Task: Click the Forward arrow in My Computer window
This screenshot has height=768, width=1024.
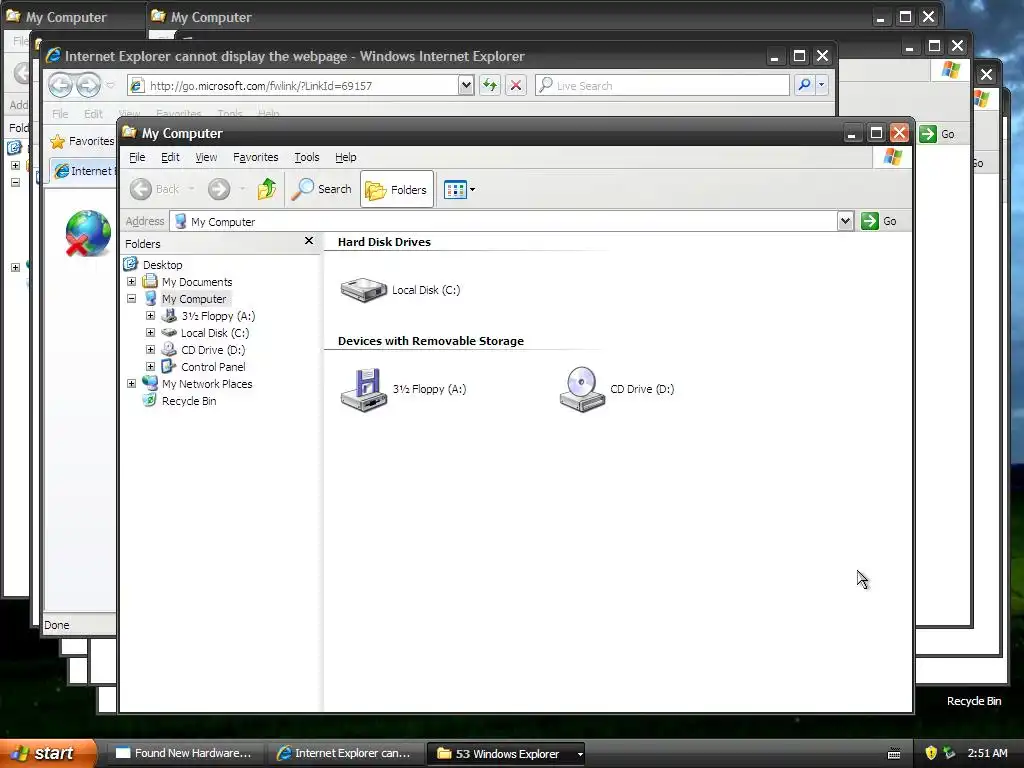Action: tap(219, 189)
